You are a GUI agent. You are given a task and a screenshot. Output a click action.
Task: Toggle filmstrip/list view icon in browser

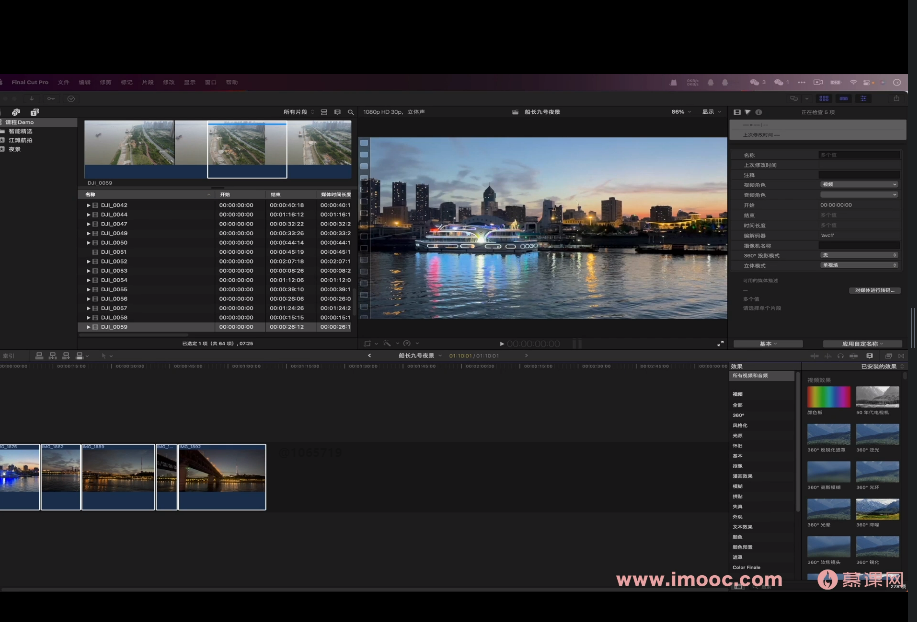click(x=324, y=112)
